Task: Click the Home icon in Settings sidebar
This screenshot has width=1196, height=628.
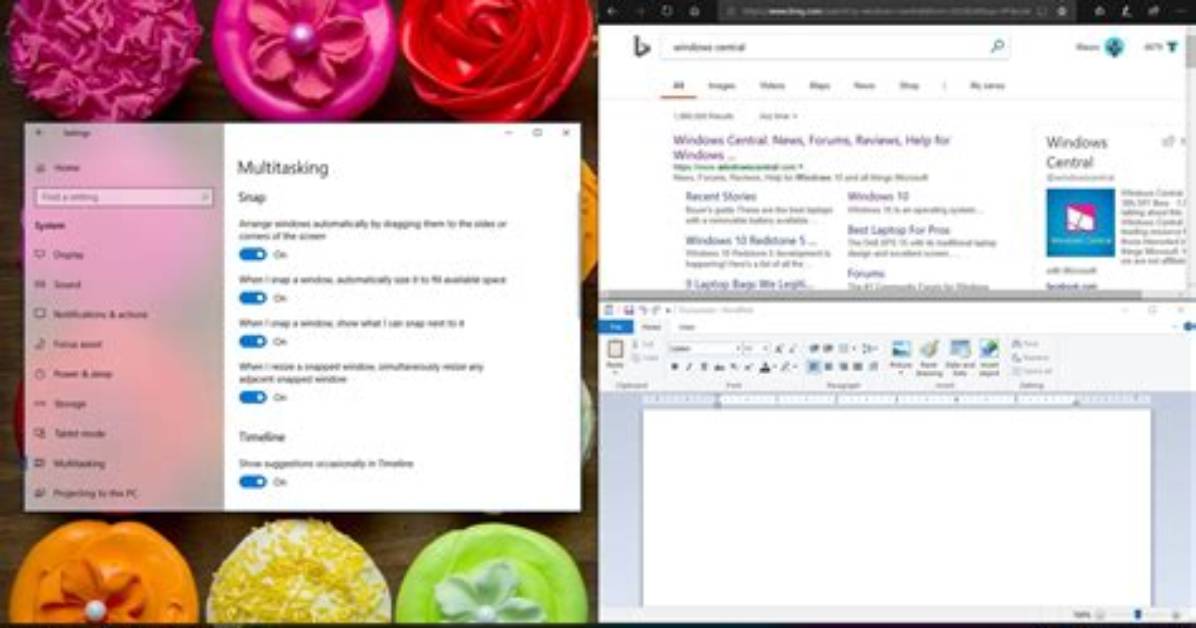Action: [40, 168]
